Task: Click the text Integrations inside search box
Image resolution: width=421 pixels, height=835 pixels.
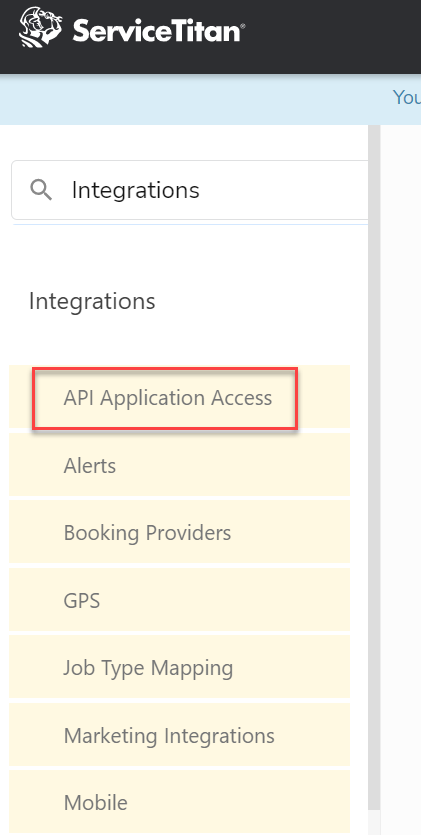Action: point(136,190)
